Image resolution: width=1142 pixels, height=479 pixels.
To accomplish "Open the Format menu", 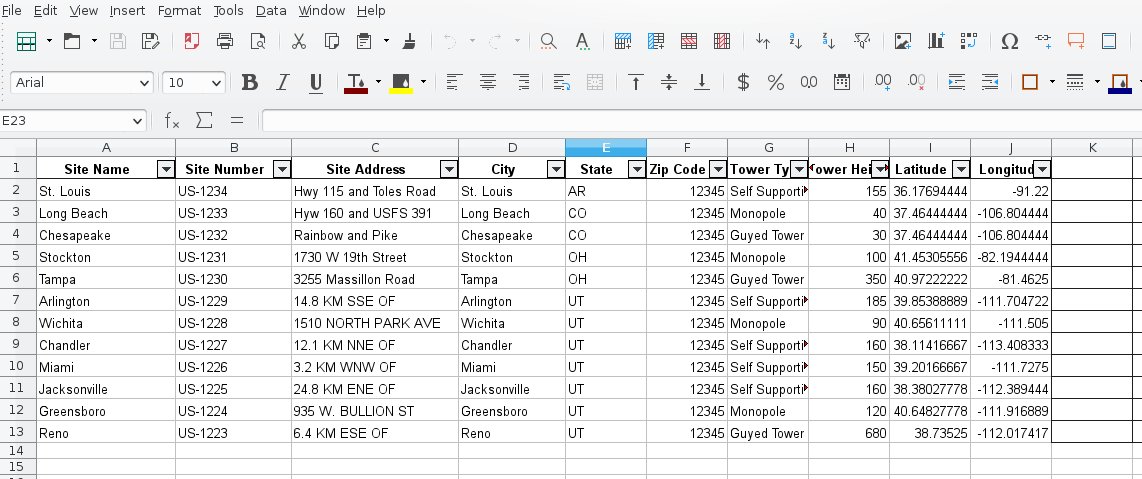I will (x=179, y=10).
